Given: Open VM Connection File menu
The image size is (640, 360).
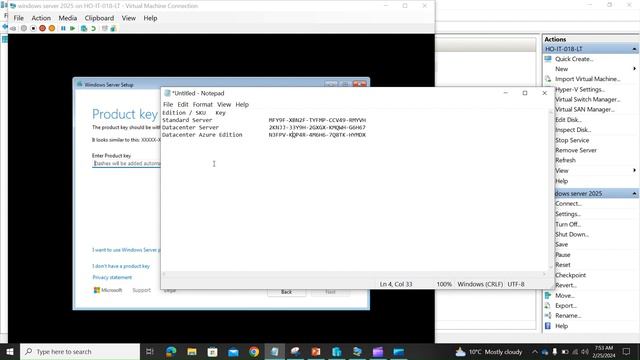Looking at the screenshot, I should (x=19, y=18).
